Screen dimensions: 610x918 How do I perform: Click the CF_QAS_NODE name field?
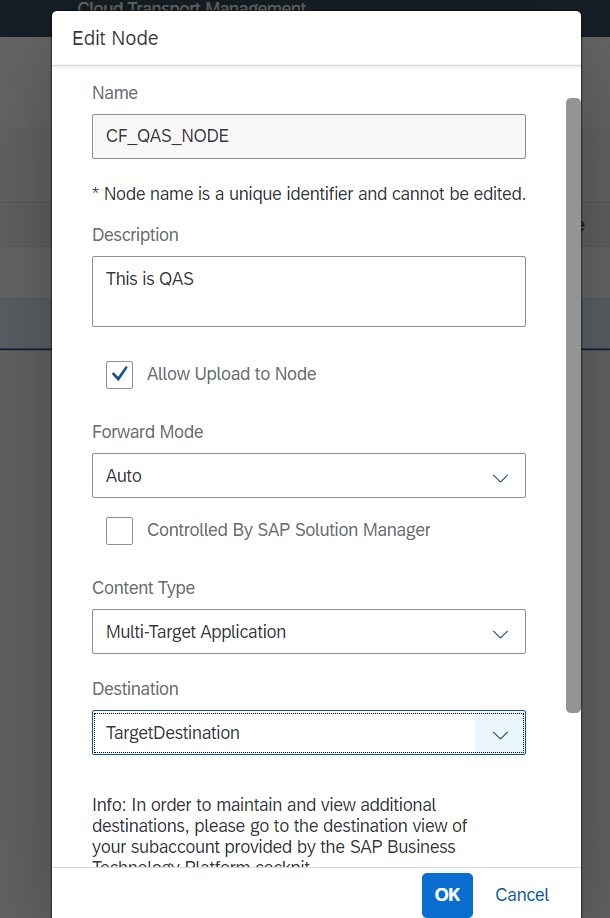coord(308,137)
